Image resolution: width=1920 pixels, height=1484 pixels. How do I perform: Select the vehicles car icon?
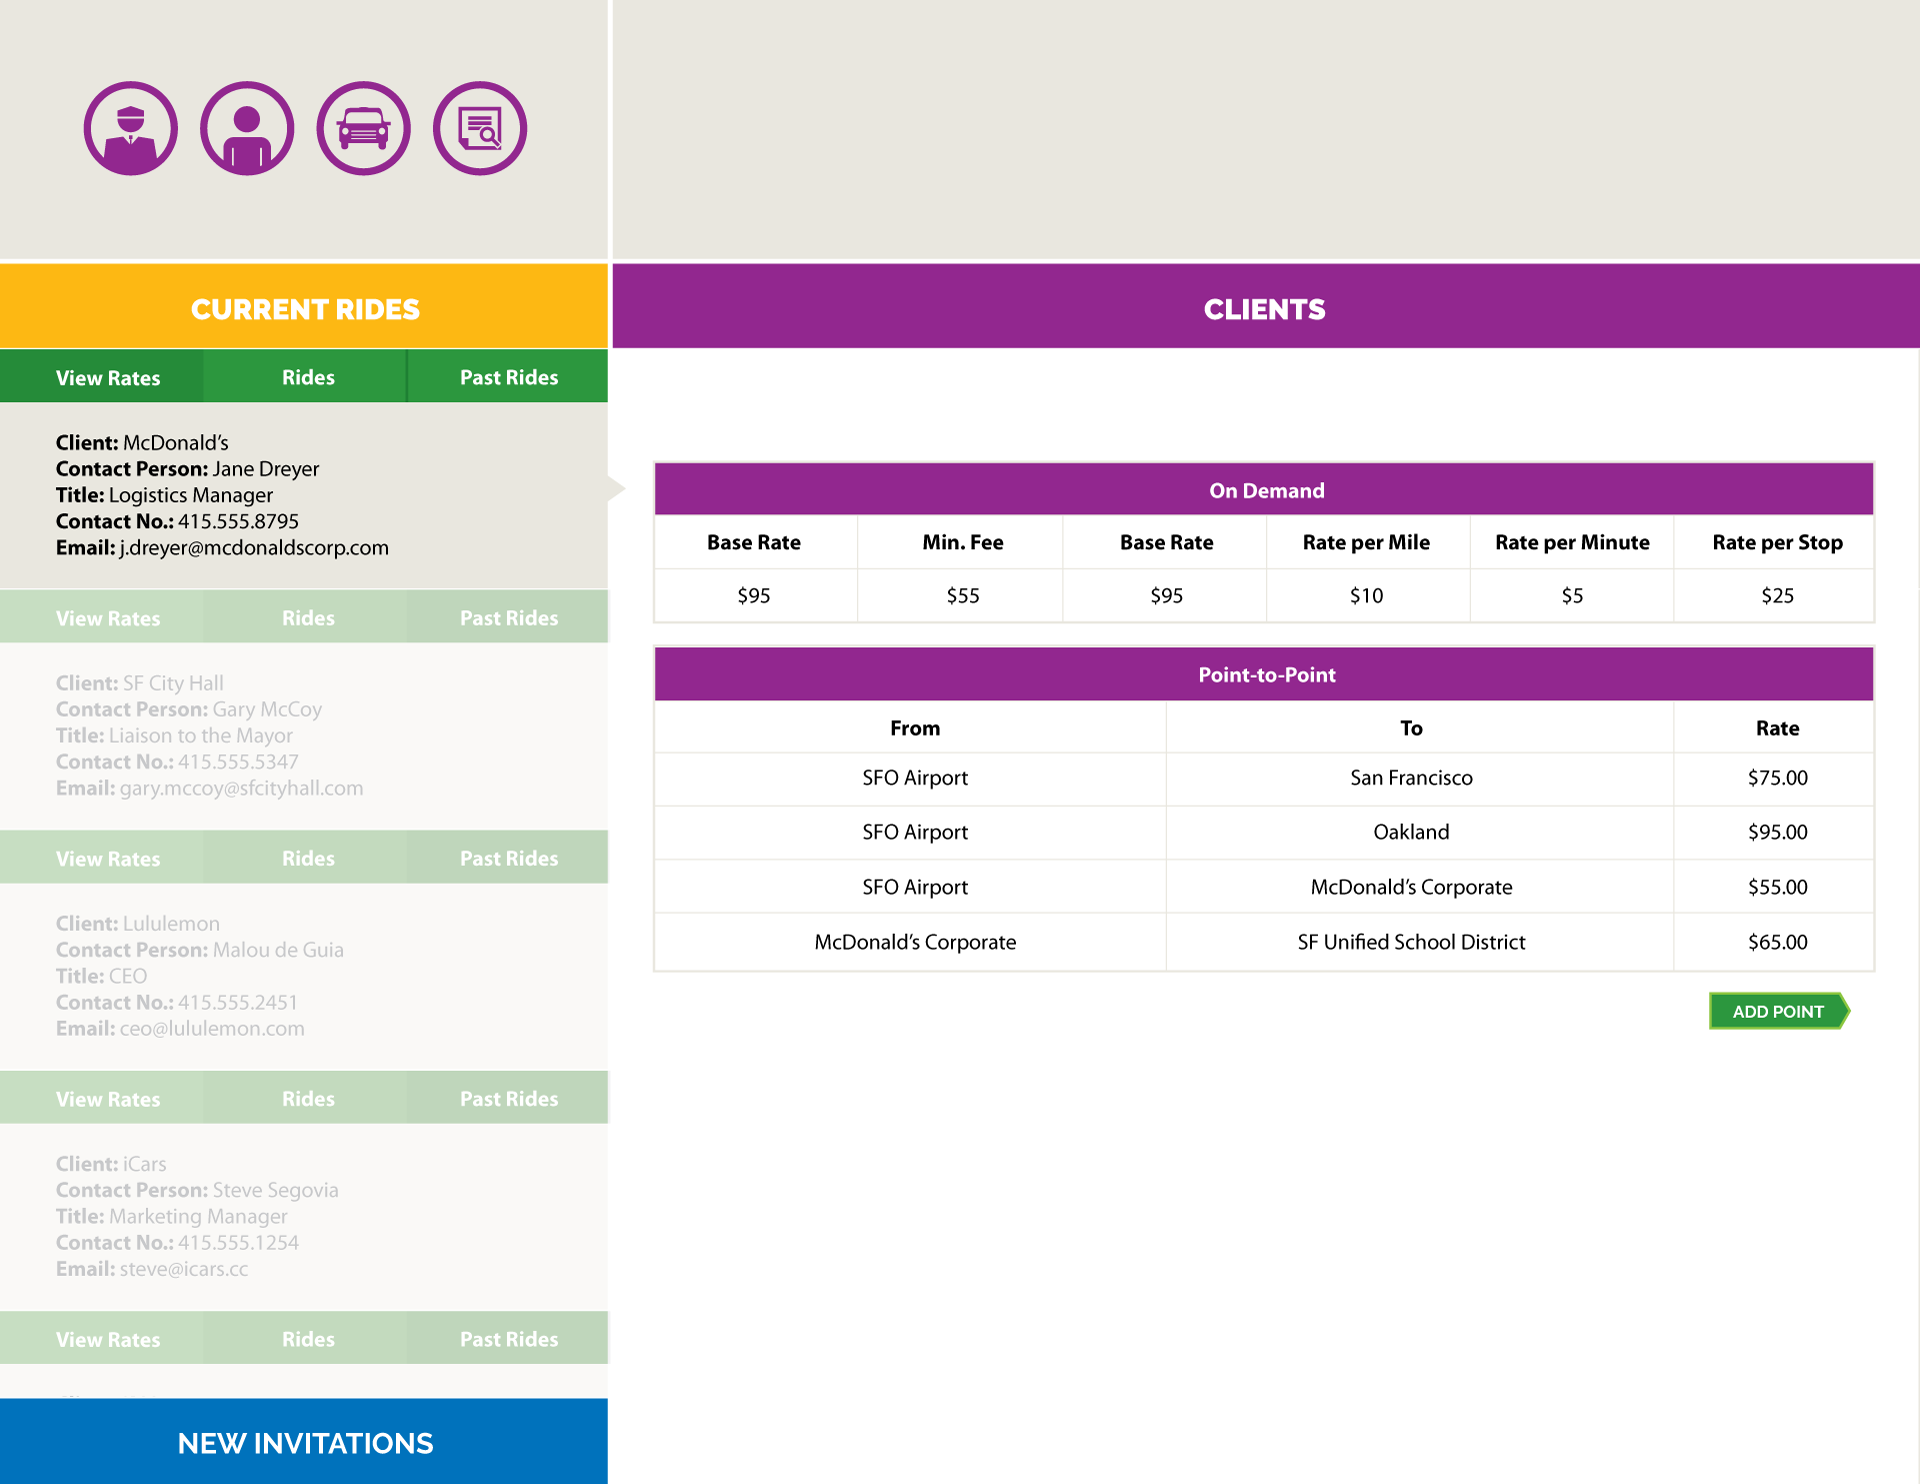(x=363, y=129)
